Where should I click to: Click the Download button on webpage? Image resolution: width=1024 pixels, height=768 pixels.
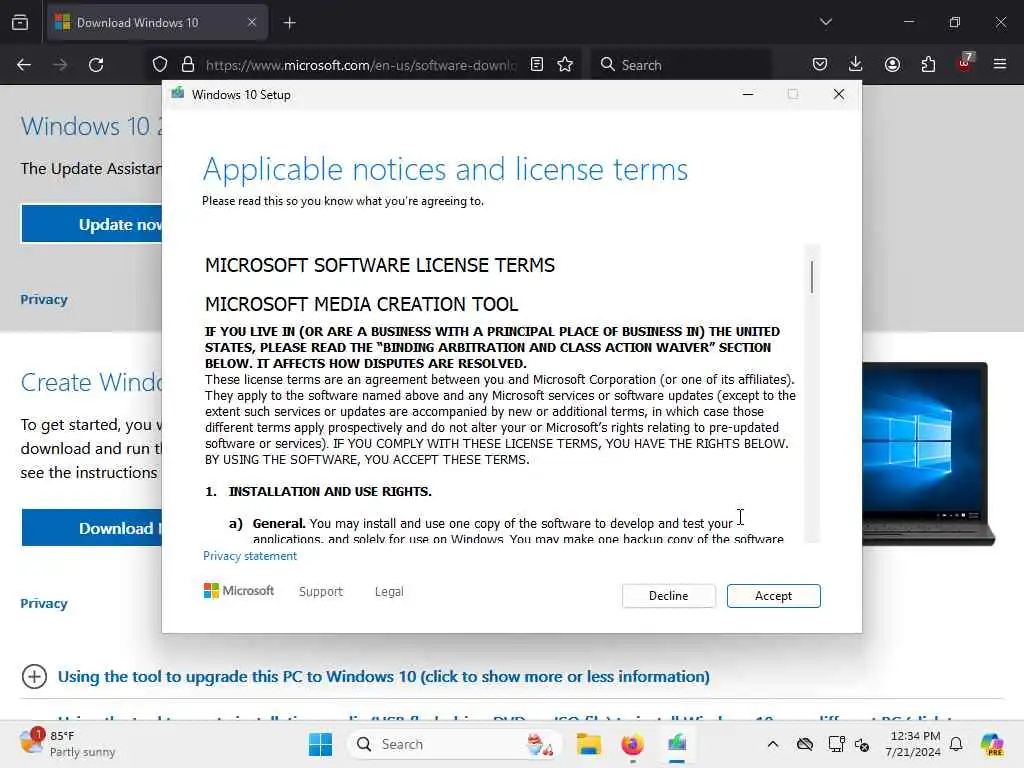coord(91,528)
